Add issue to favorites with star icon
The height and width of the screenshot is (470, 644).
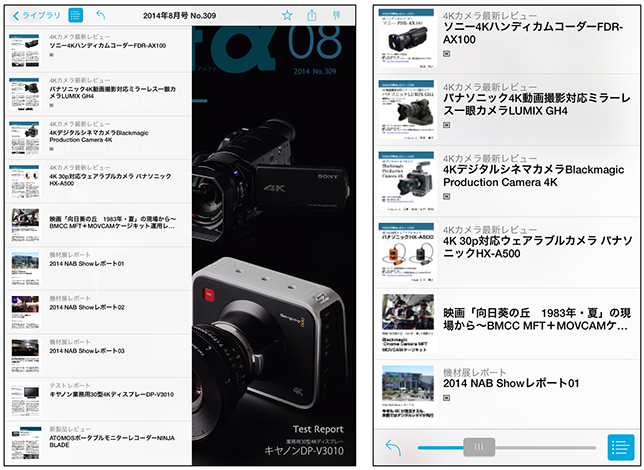coord(287,16)
